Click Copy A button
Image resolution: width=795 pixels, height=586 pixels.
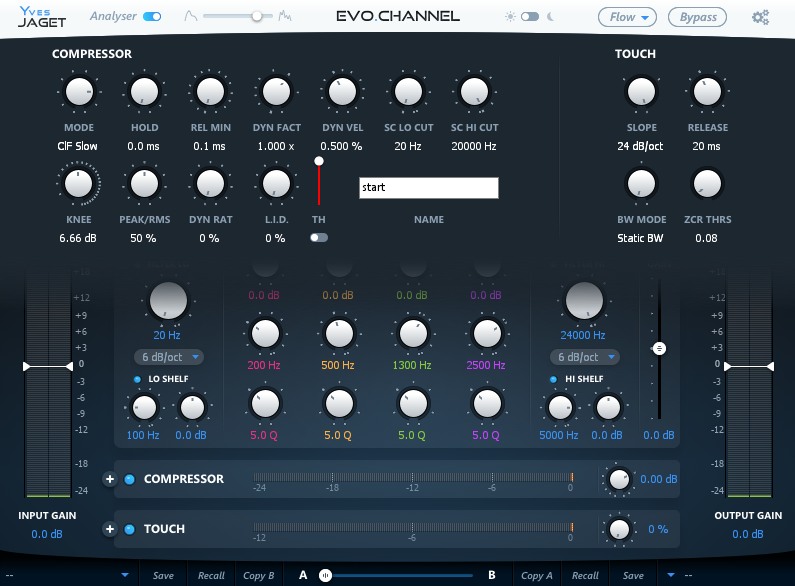click(536, 575)
